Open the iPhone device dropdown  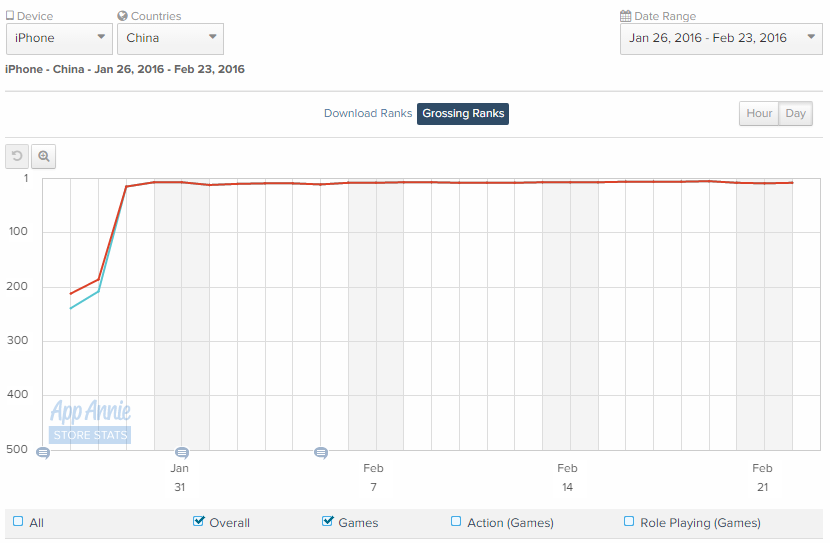[59, 38]
